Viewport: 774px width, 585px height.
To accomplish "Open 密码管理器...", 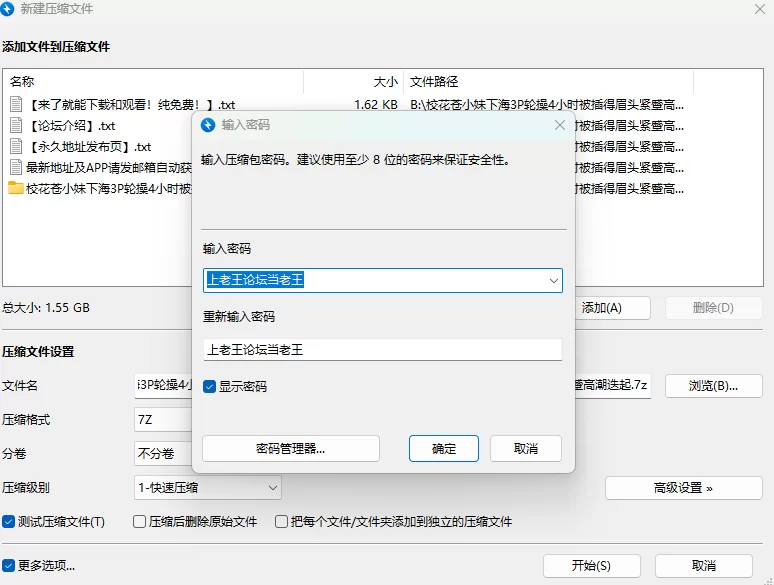I will click(x=291, y=448).
